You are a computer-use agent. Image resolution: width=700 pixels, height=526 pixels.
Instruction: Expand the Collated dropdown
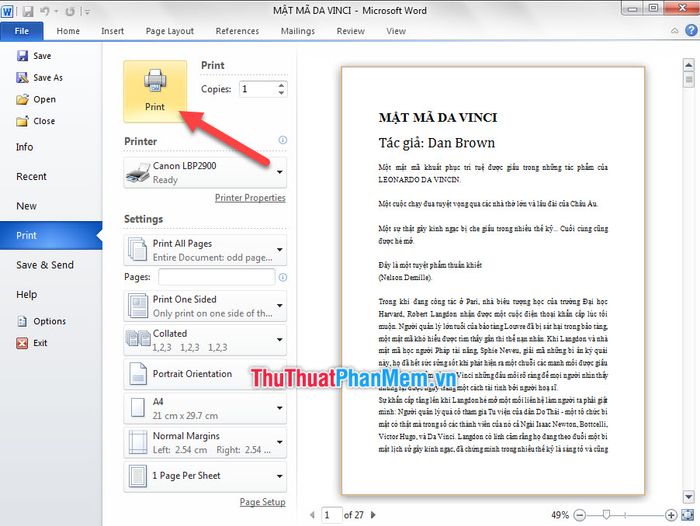(205, 340)
